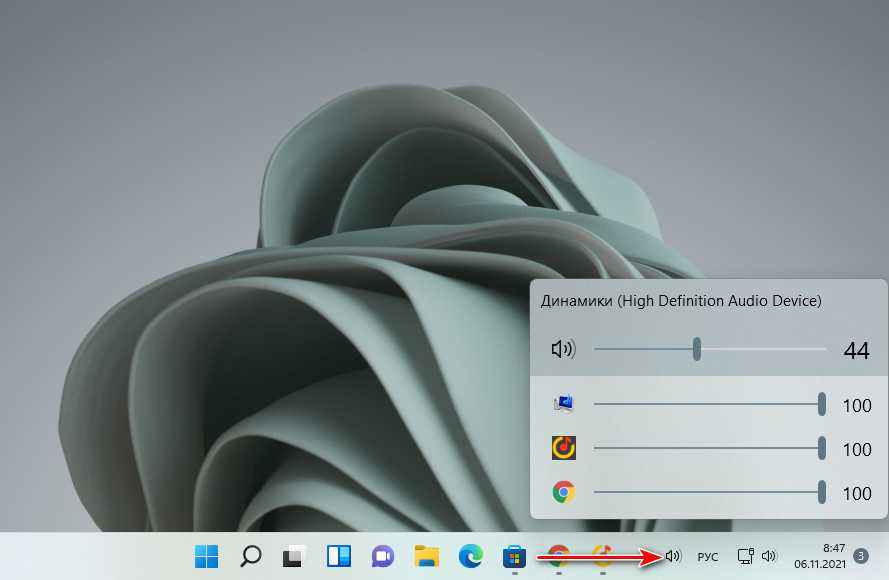Image resolution: width=889 pixels, height=580 pixels.
Task: Open the Widgets panel from taskbar
Action: [x=337, y=556]
